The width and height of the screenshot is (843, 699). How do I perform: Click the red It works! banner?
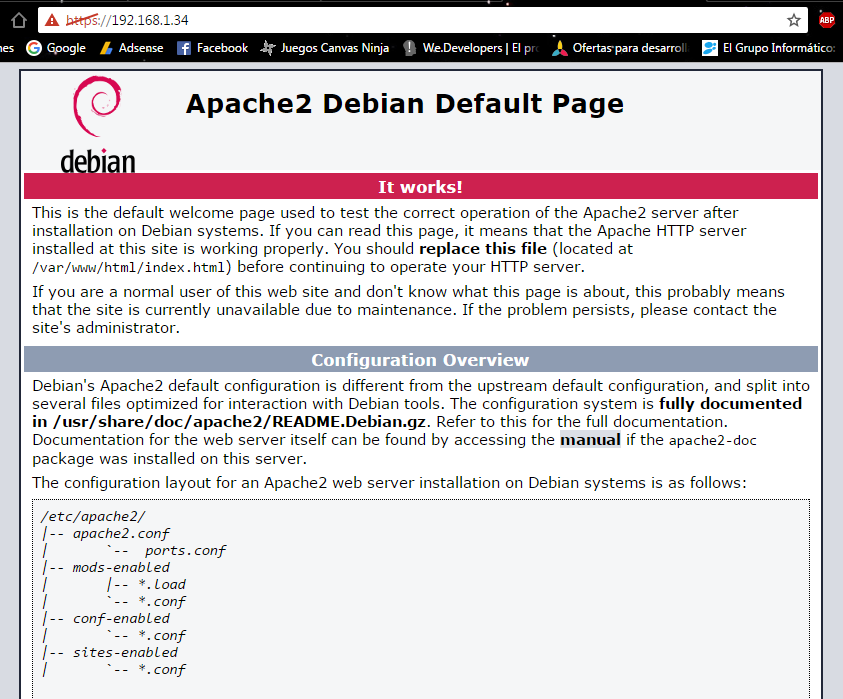(420, 187)
